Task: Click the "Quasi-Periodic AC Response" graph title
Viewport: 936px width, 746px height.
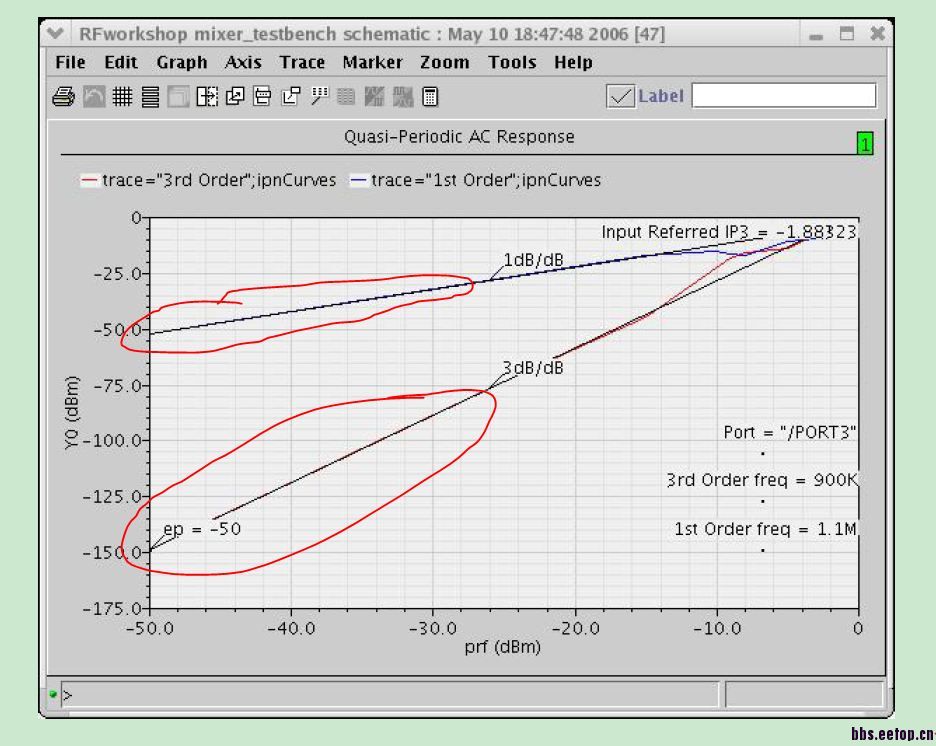Action: (x=459, y=137)
